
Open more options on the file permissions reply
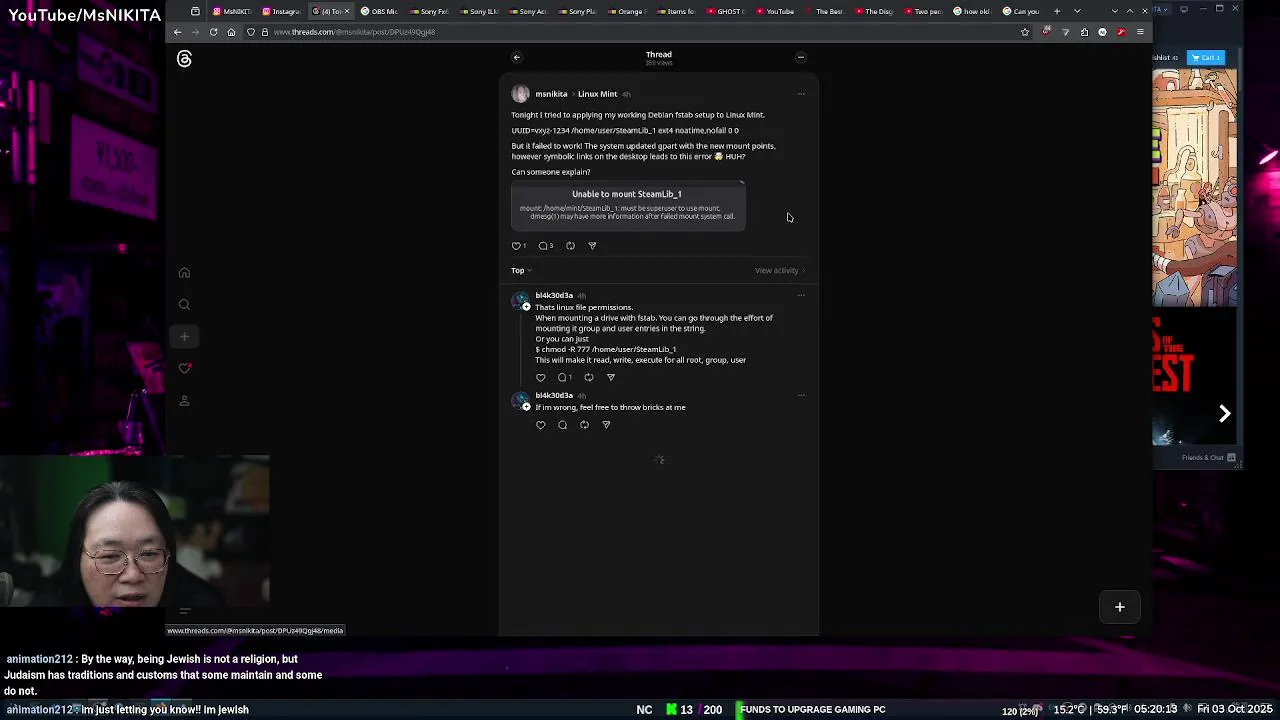pyautogui.click(x=801, y=295)
